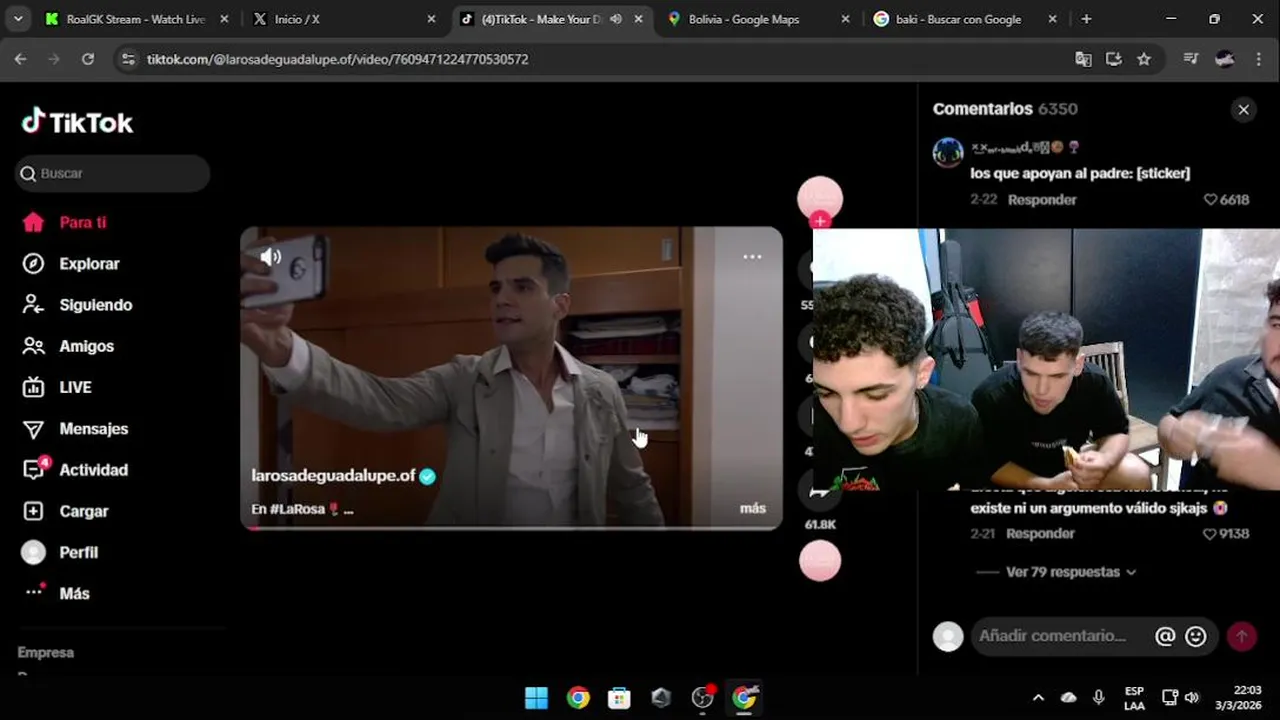Open the site information icon in address bar
This screenshot has width=1280, height=720.
coord(128,59)
